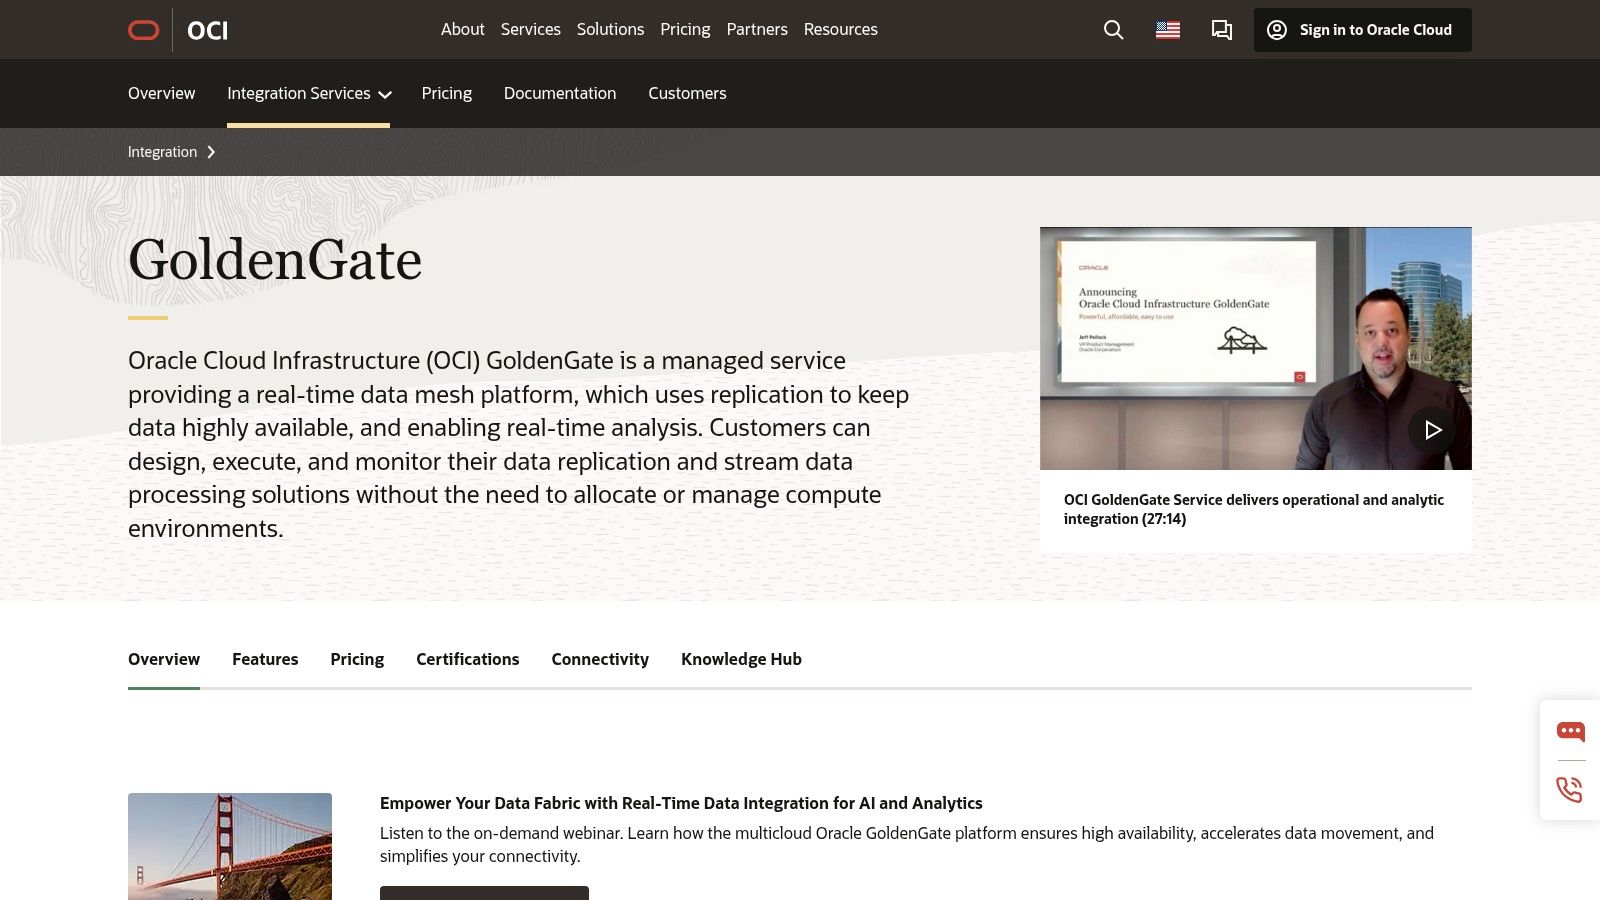
Task: Open the search magnifier icon
Action: [1113, 30]
